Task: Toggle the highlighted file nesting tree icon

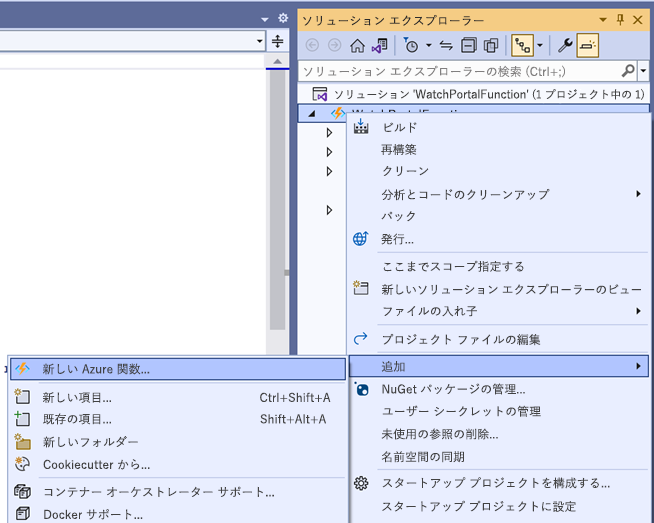Action: pyautogui.click(x=523, y=45)
